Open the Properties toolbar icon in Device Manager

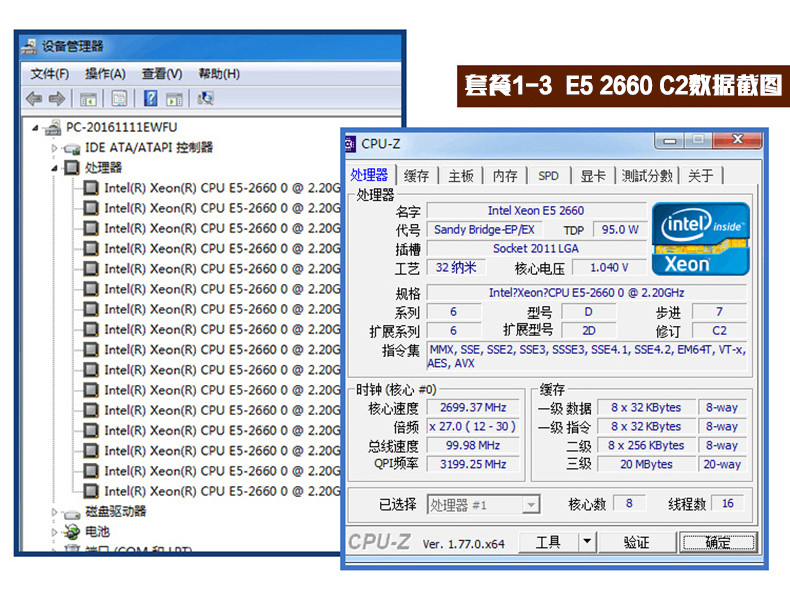coord(119,98)
